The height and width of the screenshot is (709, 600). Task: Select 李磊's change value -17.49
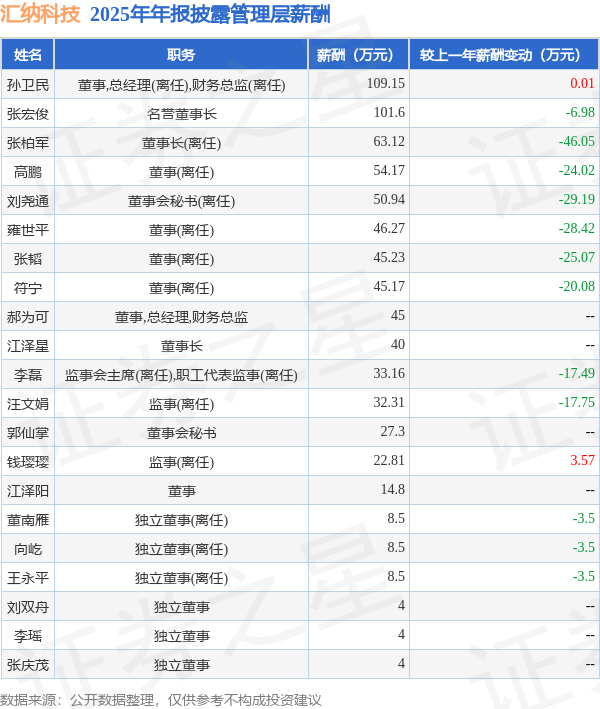tap(576, 373)
